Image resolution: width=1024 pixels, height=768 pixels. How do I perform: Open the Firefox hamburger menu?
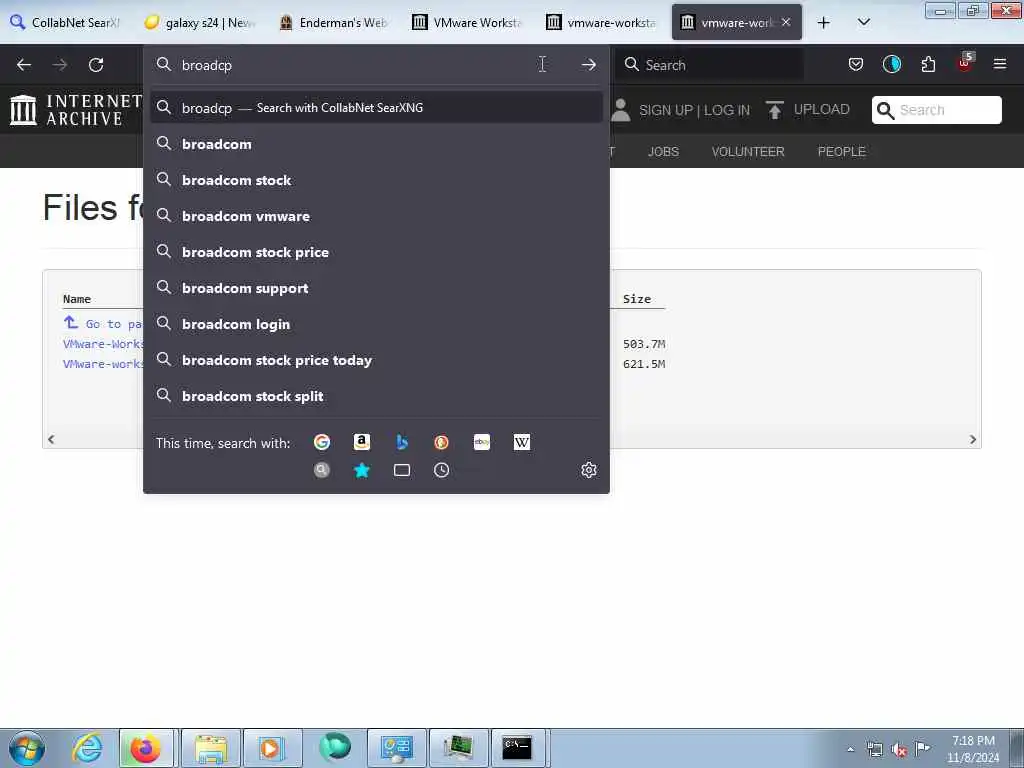coord(1000,64)
